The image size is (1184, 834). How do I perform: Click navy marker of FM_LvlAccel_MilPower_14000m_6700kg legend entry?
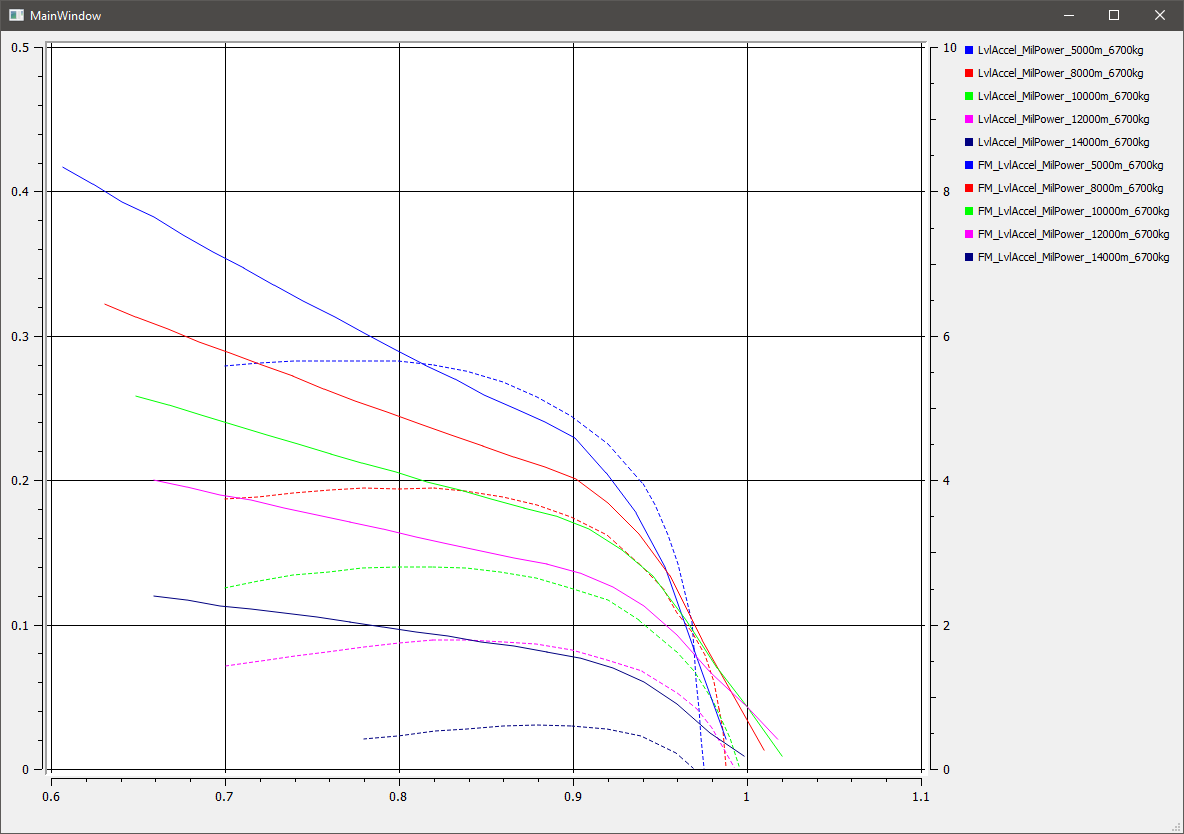969,257
